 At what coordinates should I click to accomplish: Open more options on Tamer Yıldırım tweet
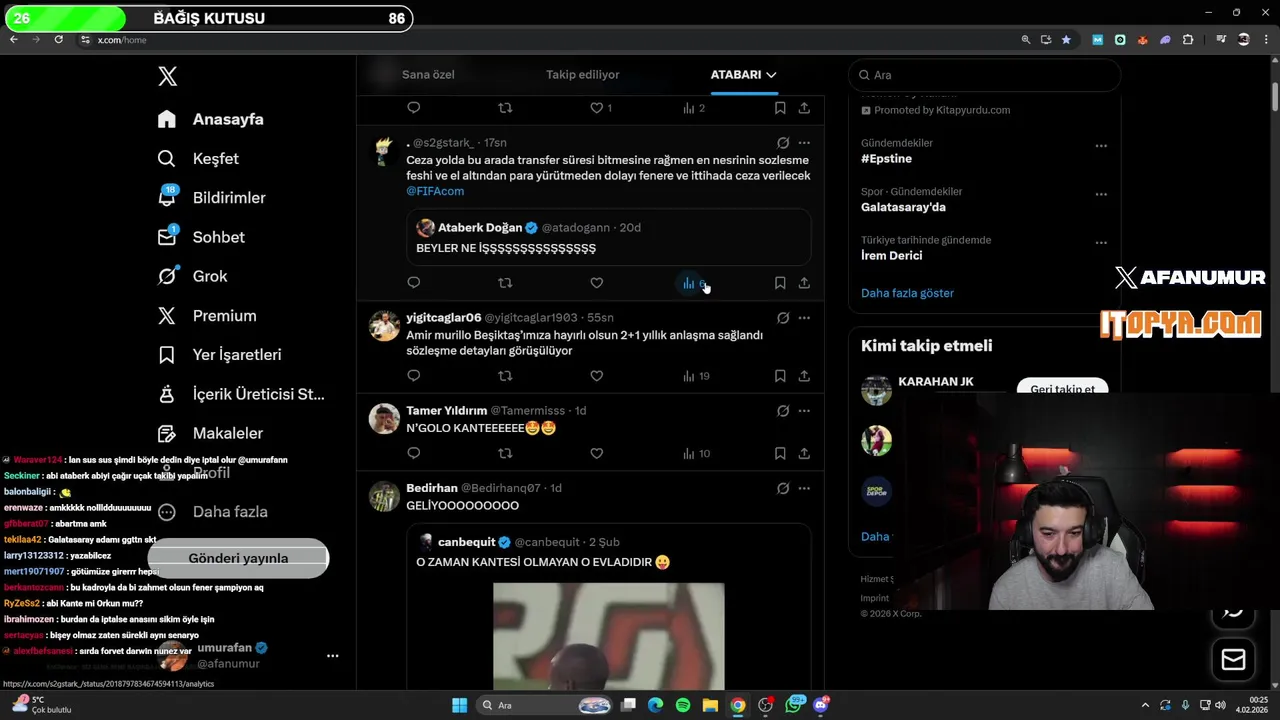(804, 411)
